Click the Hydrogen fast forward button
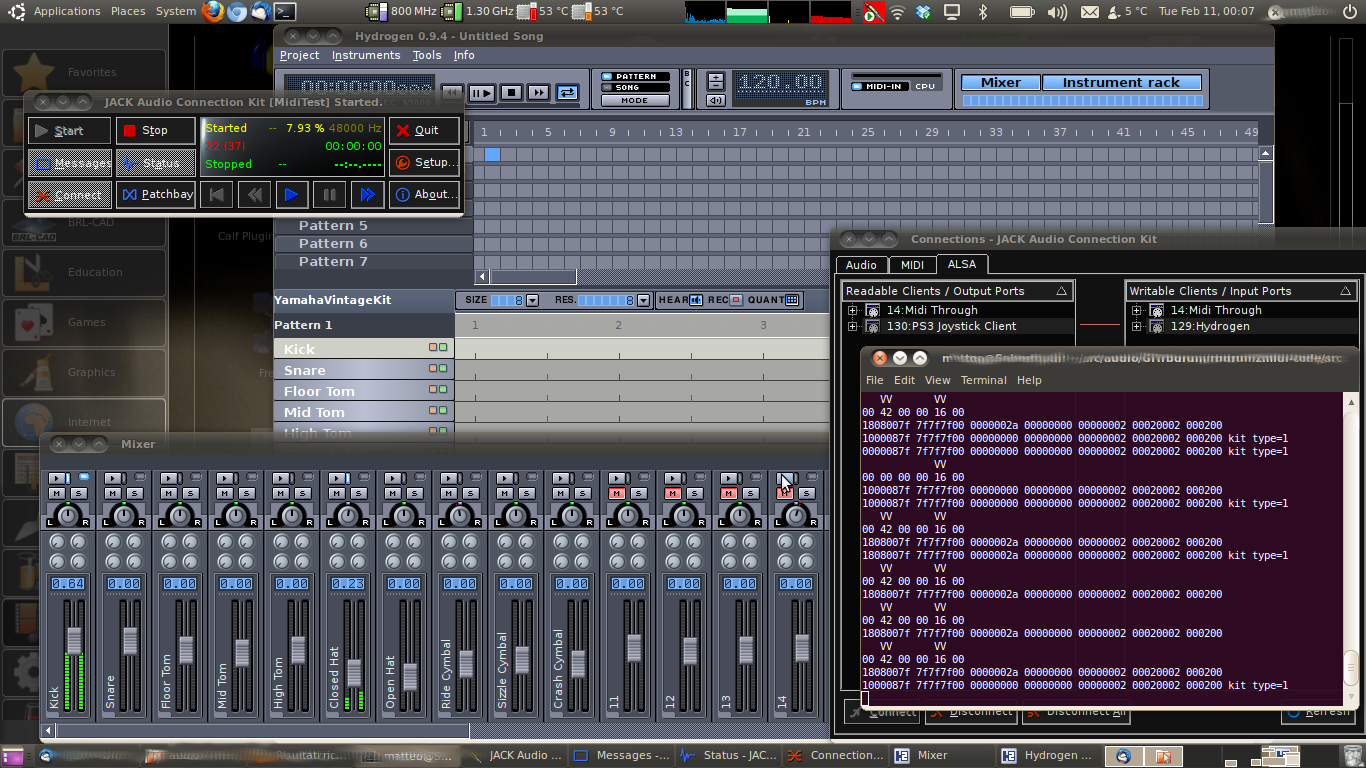 (539, 93)
